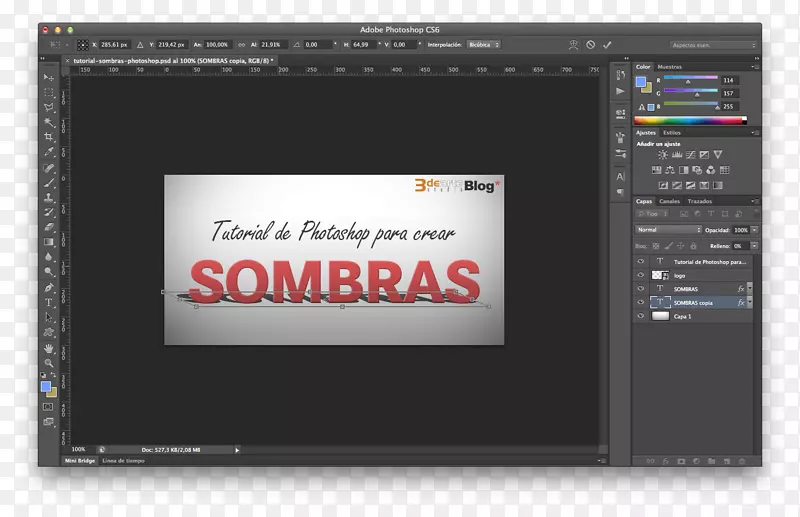800x517 pixels.
Task: Change screen mode from the toolbox
Action: [48, 422]
